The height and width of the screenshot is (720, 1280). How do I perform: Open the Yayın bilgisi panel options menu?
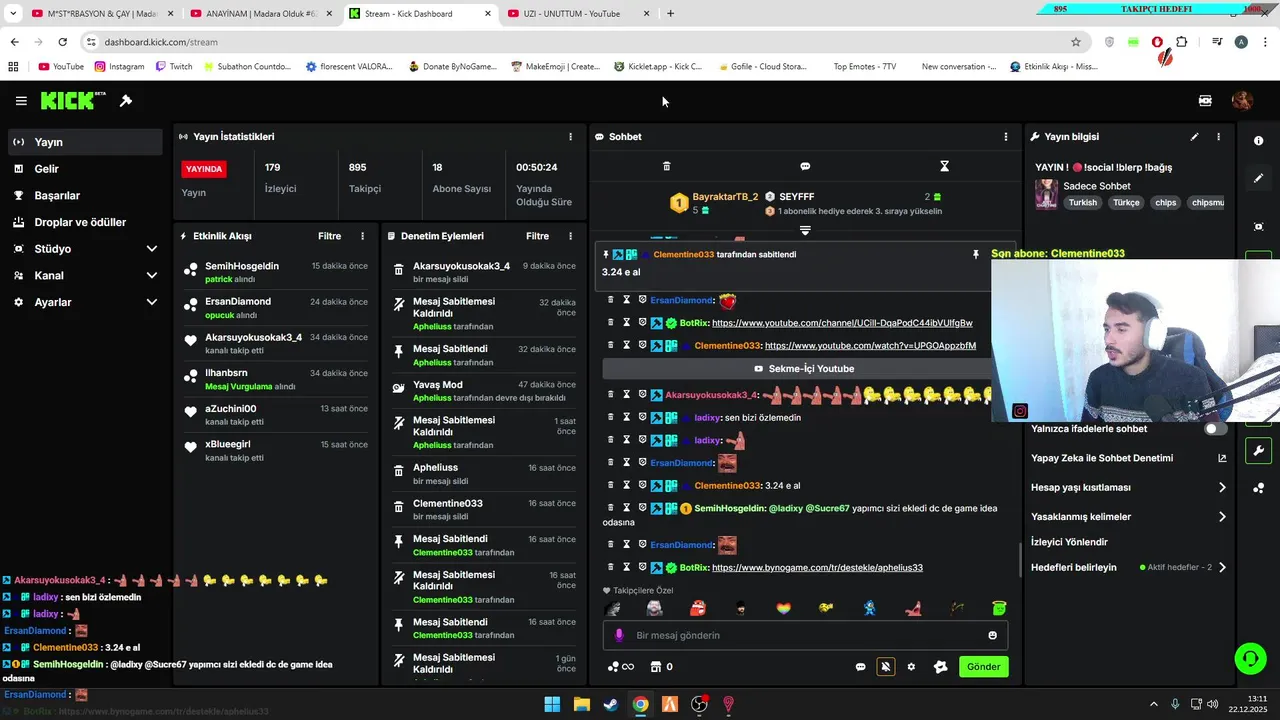1218,137
